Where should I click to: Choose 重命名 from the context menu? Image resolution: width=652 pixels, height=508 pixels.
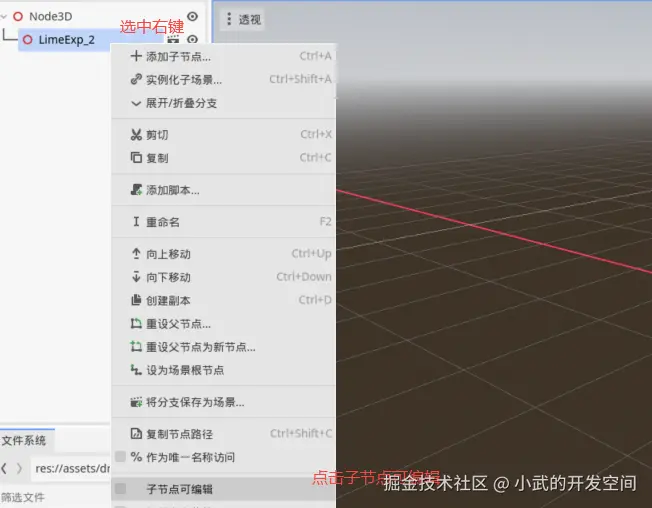223,222
